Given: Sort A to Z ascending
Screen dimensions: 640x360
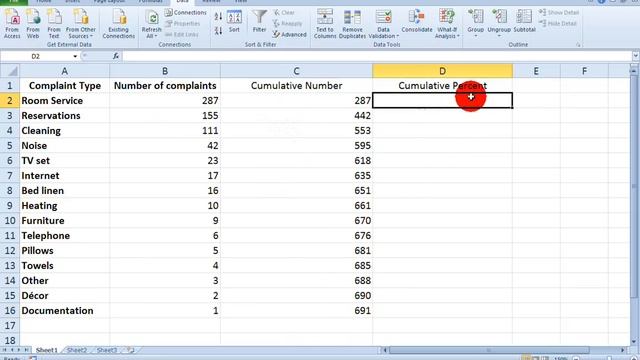Looking at the screenshot, I should pyautogui.click(x=218, y=16).
